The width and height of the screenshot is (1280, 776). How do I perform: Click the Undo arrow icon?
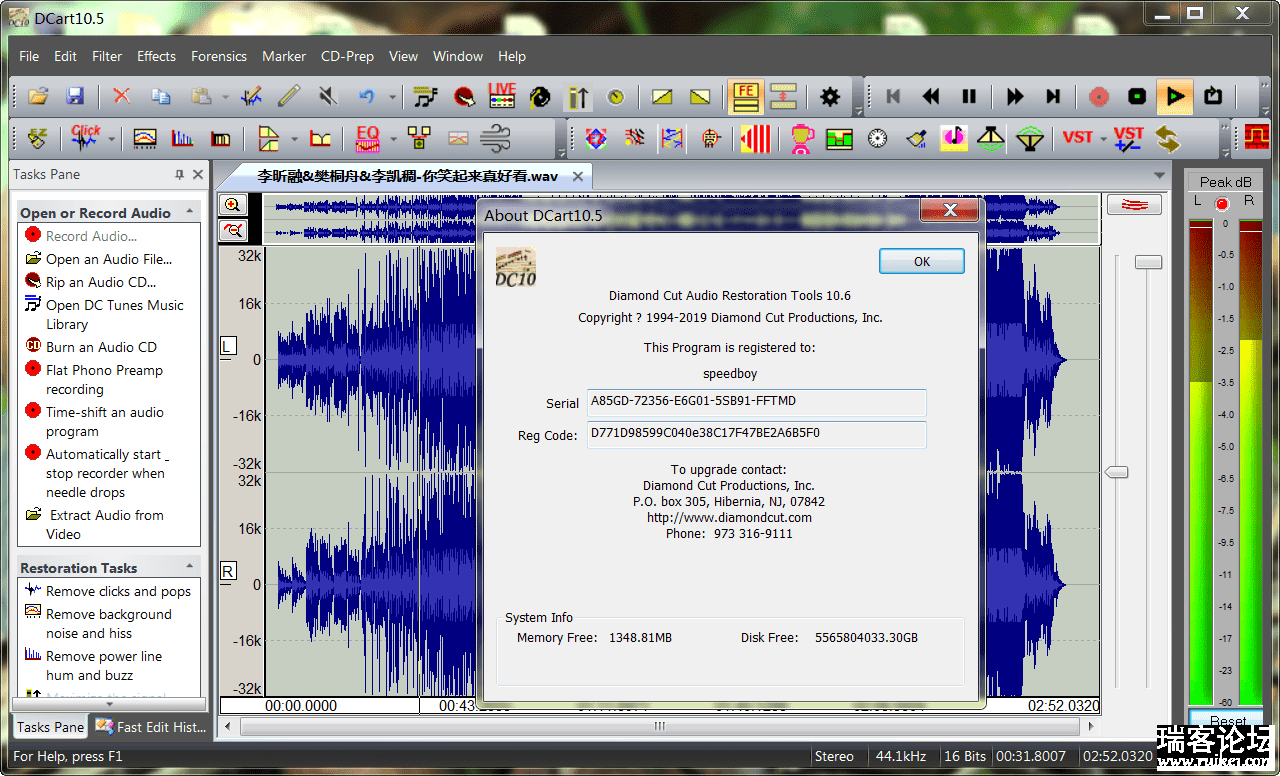point(367,97)
